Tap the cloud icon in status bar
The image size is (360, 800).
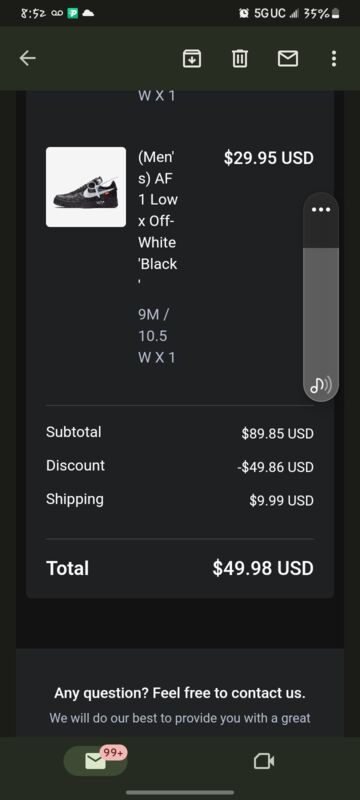click(x=88, y=14)
